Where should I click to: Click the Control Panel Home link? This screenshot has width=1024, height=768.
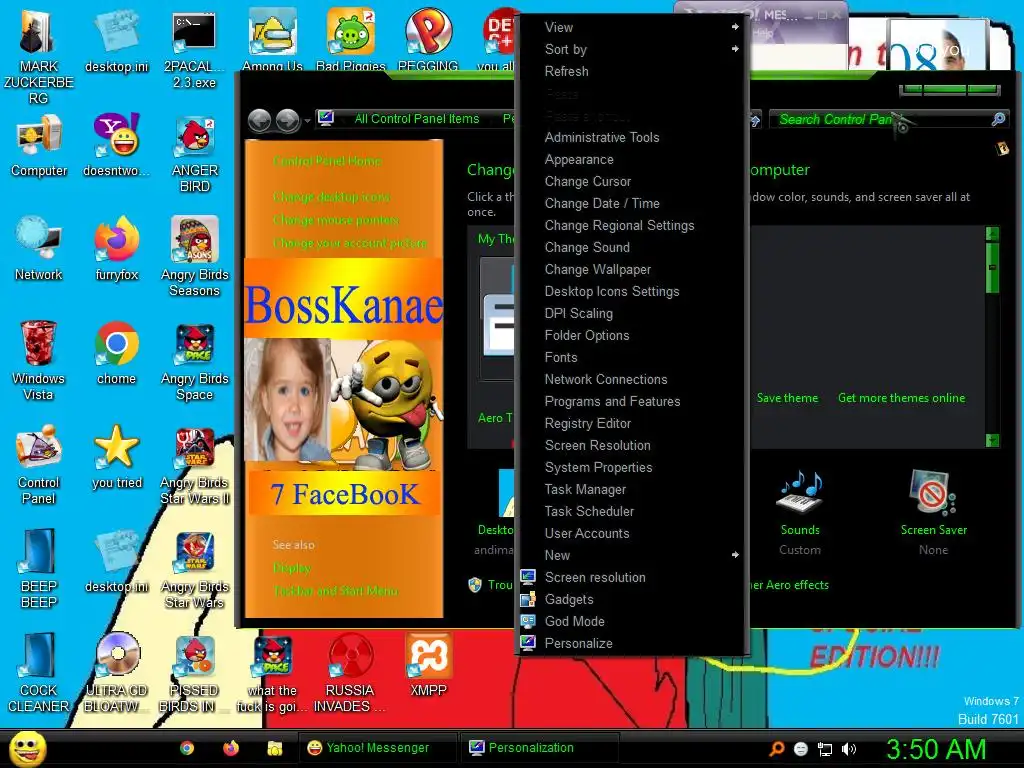click(x=327, y=161)
